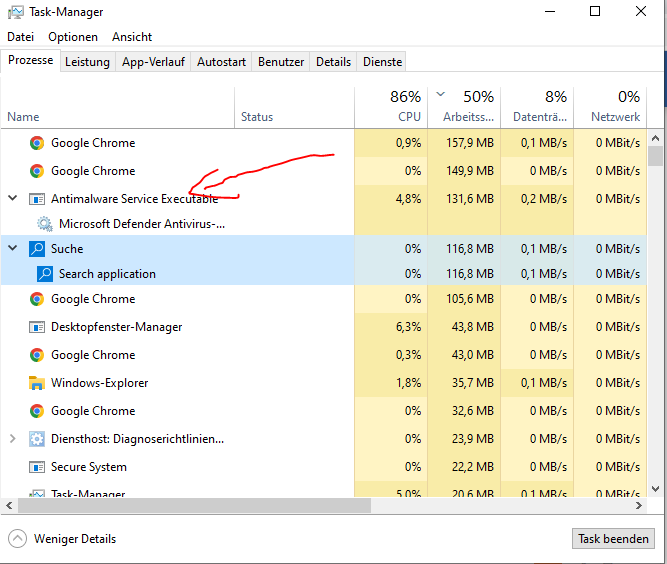The height and width of the screenshot is (564, 667).
Task: Click the Diensthost Diagnoserichtlinien gear icon
Action: (x=37, y=439)
